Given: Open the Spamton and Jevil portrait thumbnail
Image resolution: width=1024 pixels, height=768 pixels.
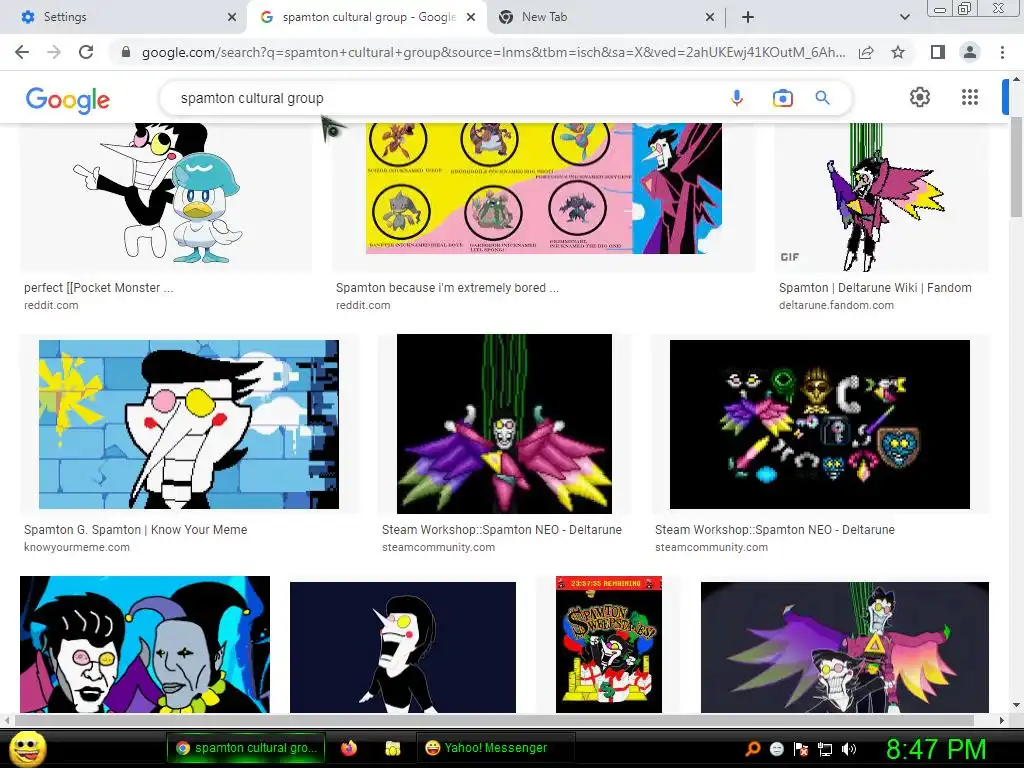Looking at the screenshot, I should click(145, 644).
